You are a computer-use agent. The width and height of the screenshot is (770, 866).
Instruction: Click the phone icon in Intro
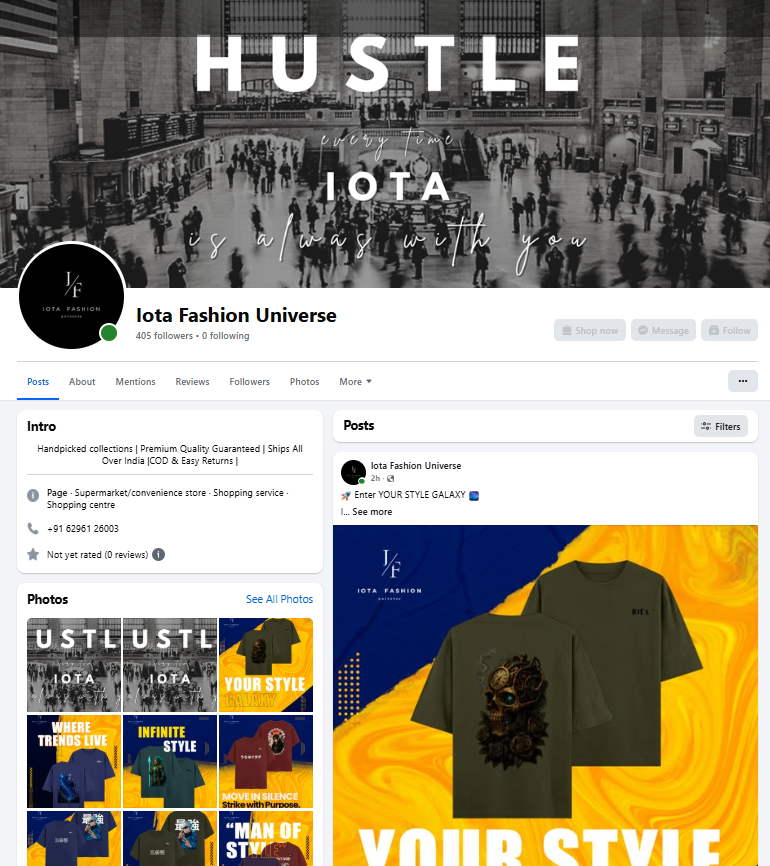coord(33,529)
